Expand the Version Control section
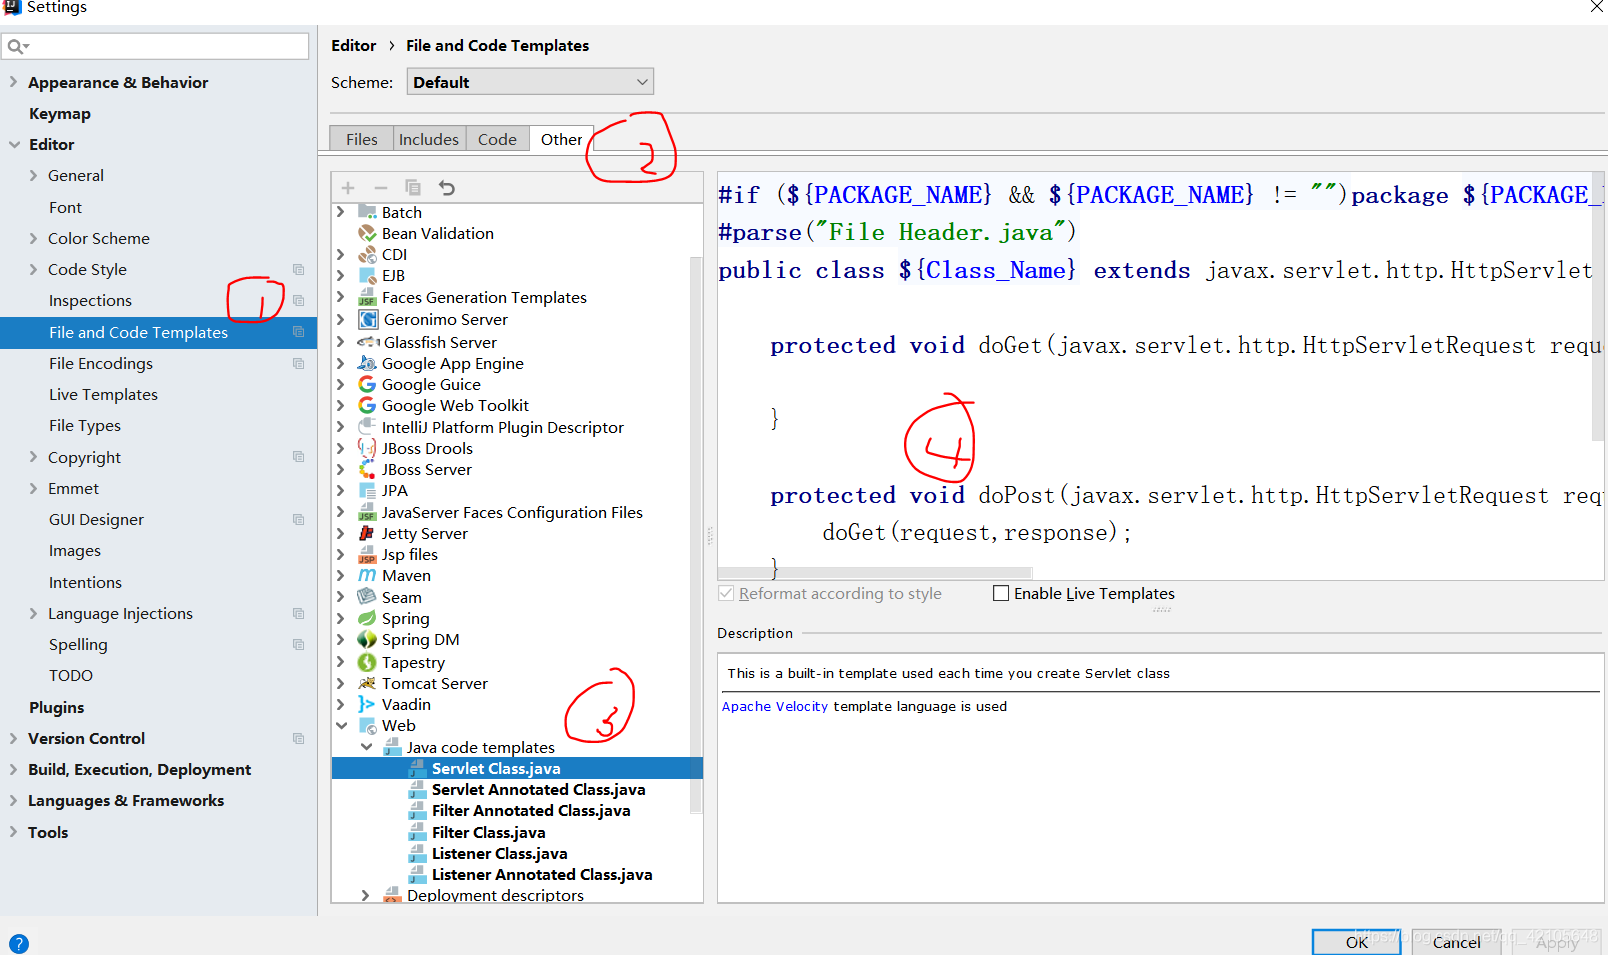Image resolution: width=1608 pixels, height=955 pixels. click(14, 738)
